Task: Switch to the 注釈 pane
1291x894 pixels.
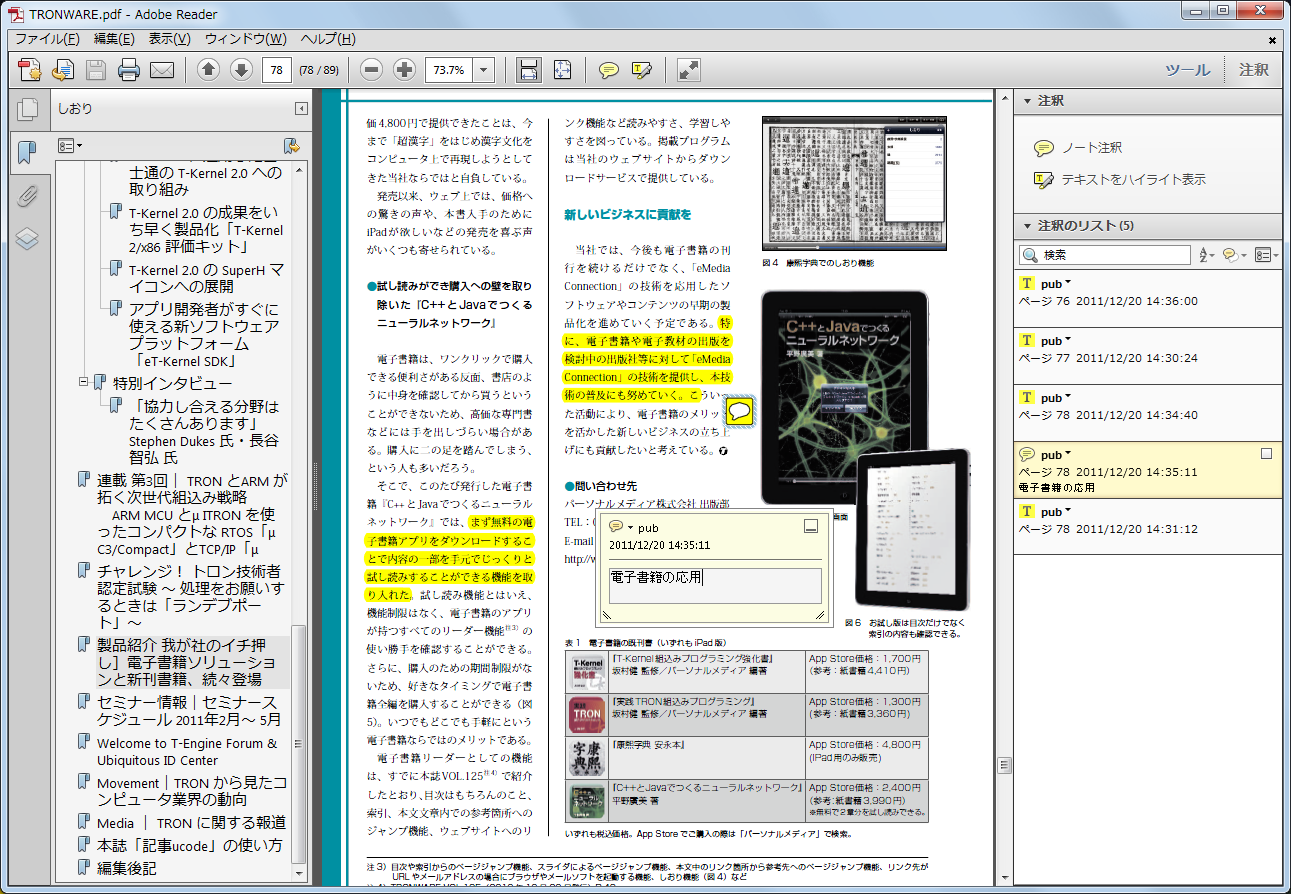Action: tap(1254, 70)
